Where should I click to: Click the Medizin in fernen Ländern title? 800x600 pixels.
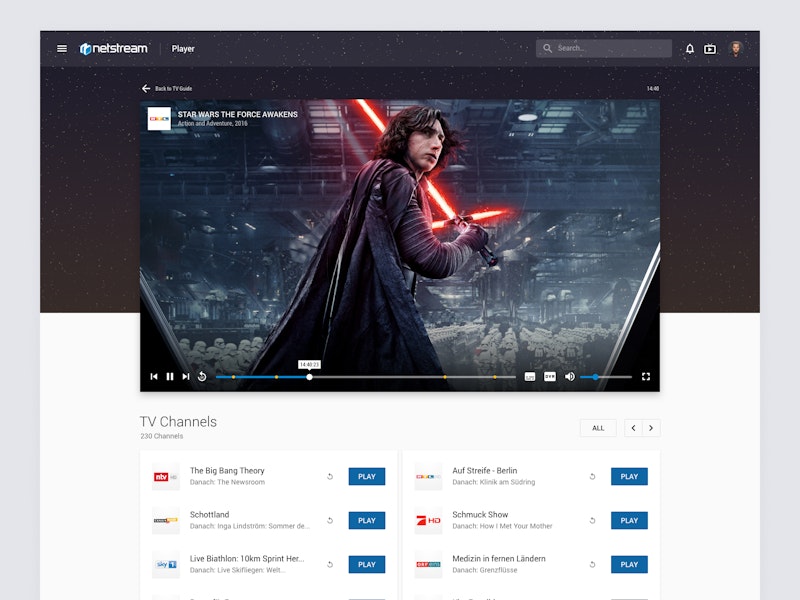point(499,559)
